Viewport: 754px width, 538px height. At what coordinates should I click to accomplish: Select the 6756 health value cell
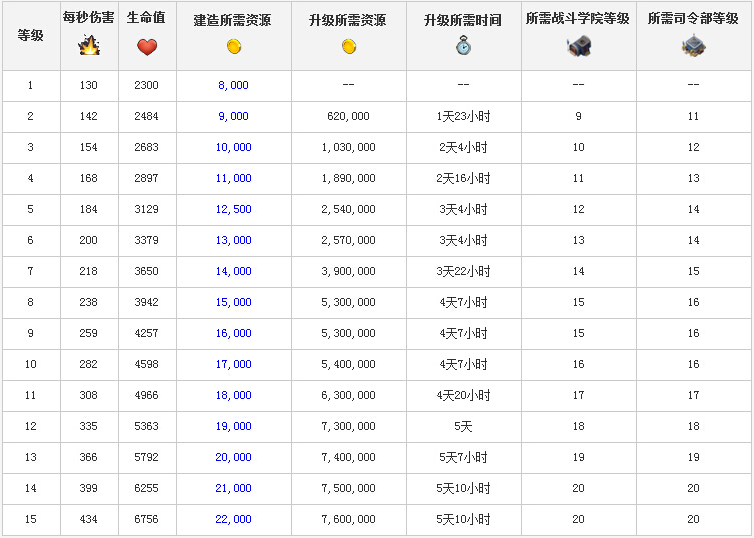click(x=146, y=519)
